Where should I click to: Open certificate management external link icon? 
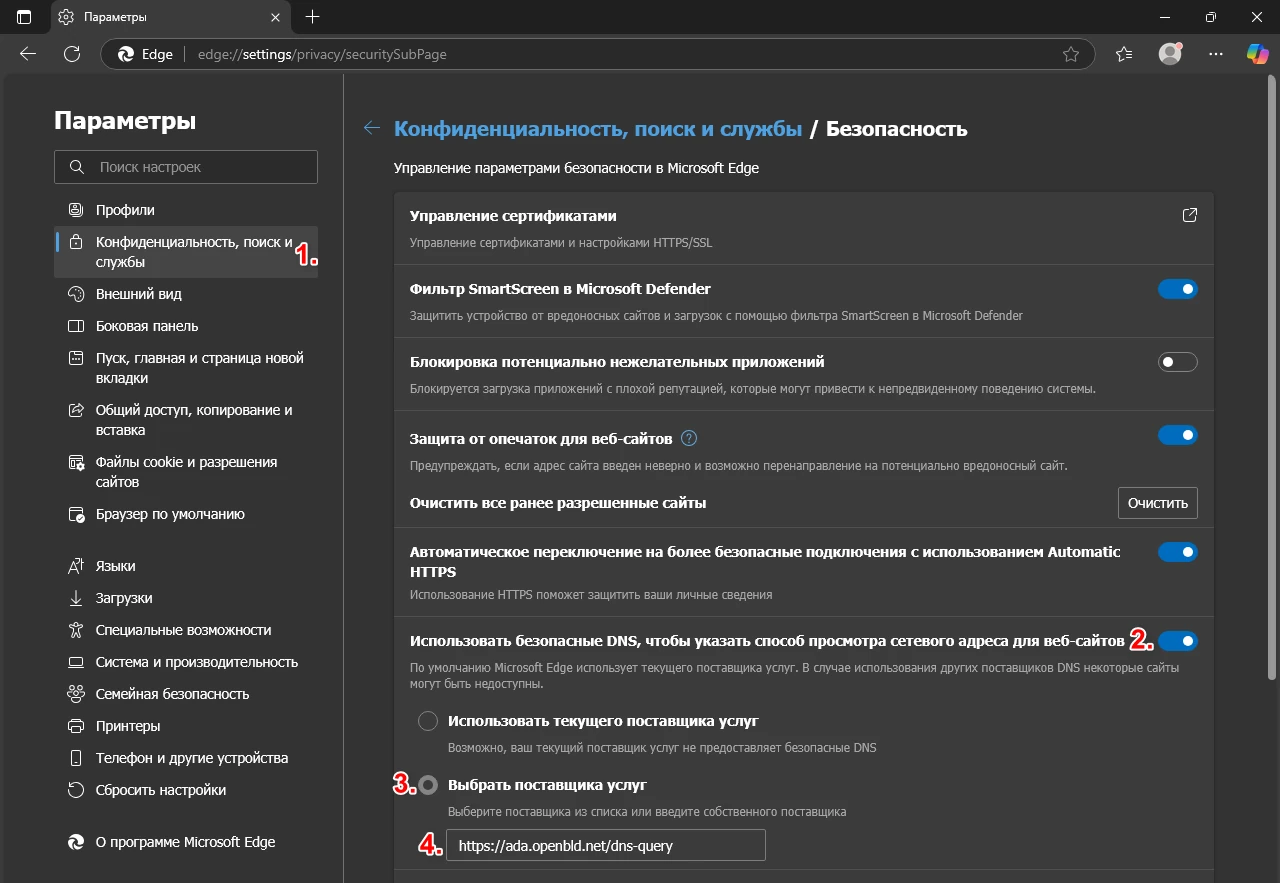1189,215
